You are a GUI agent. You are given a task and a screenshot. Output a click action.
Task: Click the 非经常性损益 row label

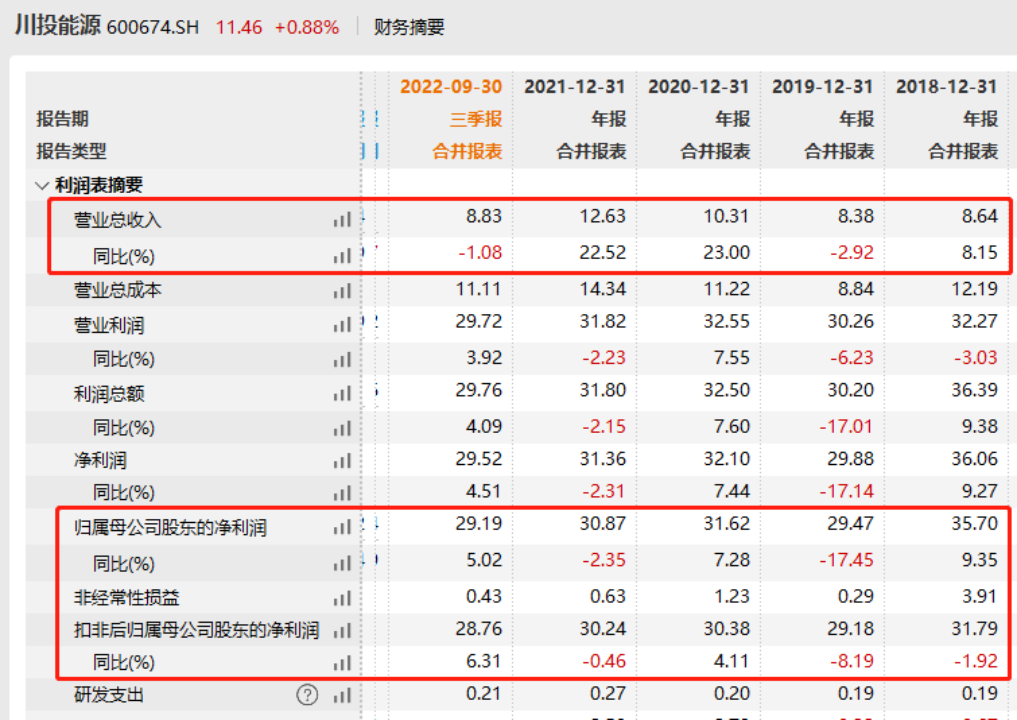point(126,597)
